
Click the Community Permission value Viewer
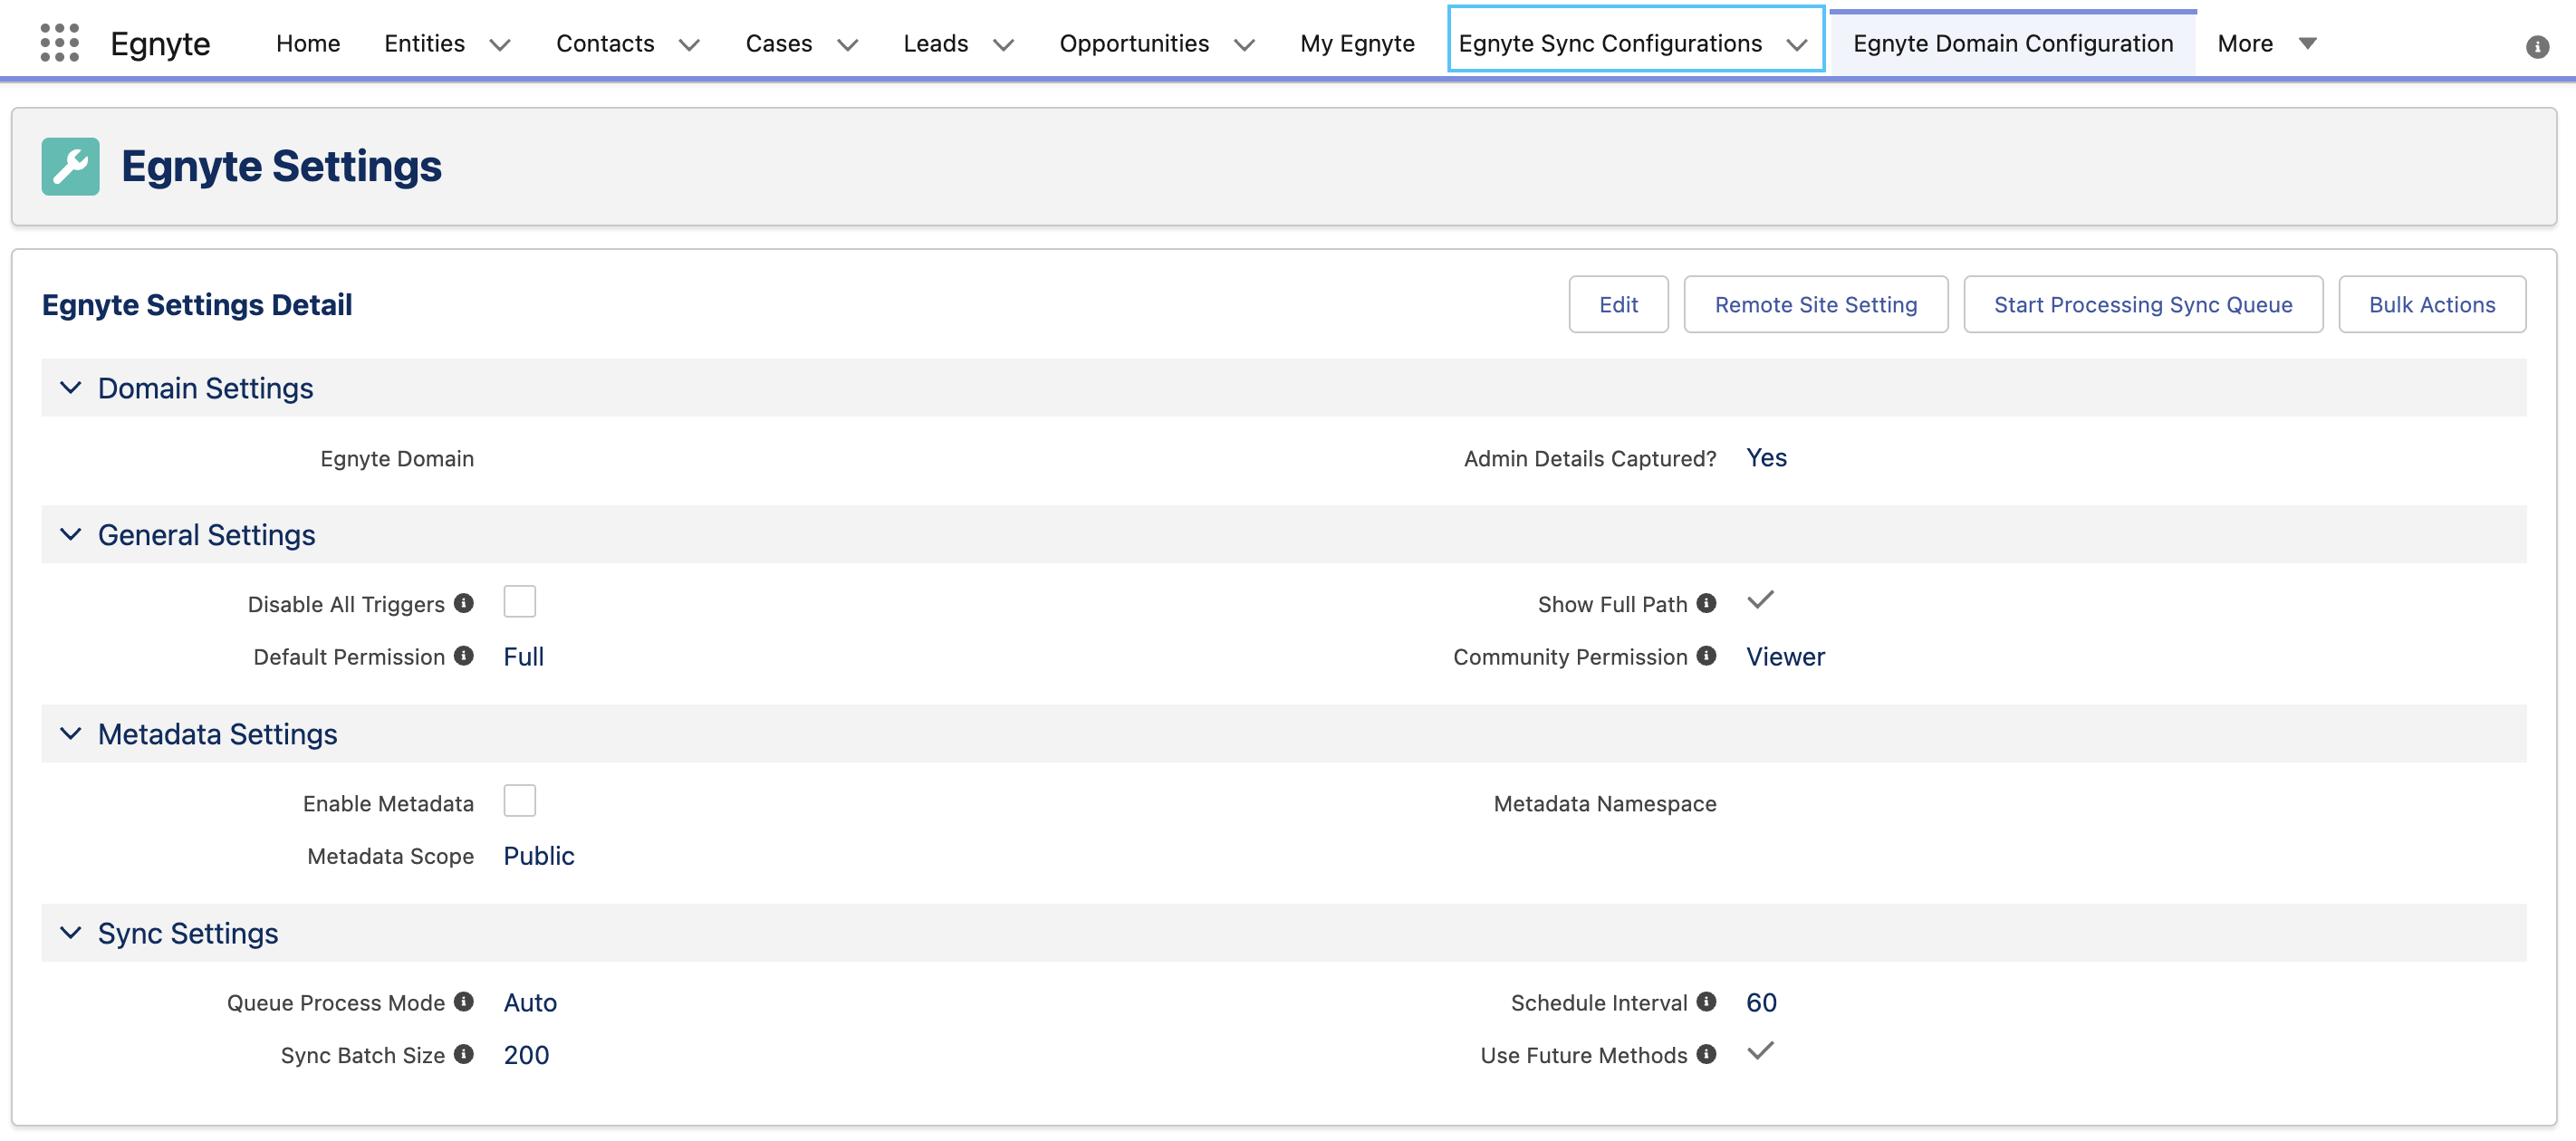coord(1785,656)
